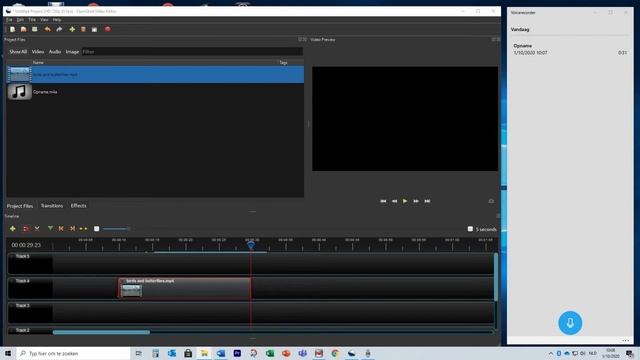Click the snapshot icon right of the playback buttons
Image resolution: width=640 pixels, height=360 pixels.
coord(491,201)
